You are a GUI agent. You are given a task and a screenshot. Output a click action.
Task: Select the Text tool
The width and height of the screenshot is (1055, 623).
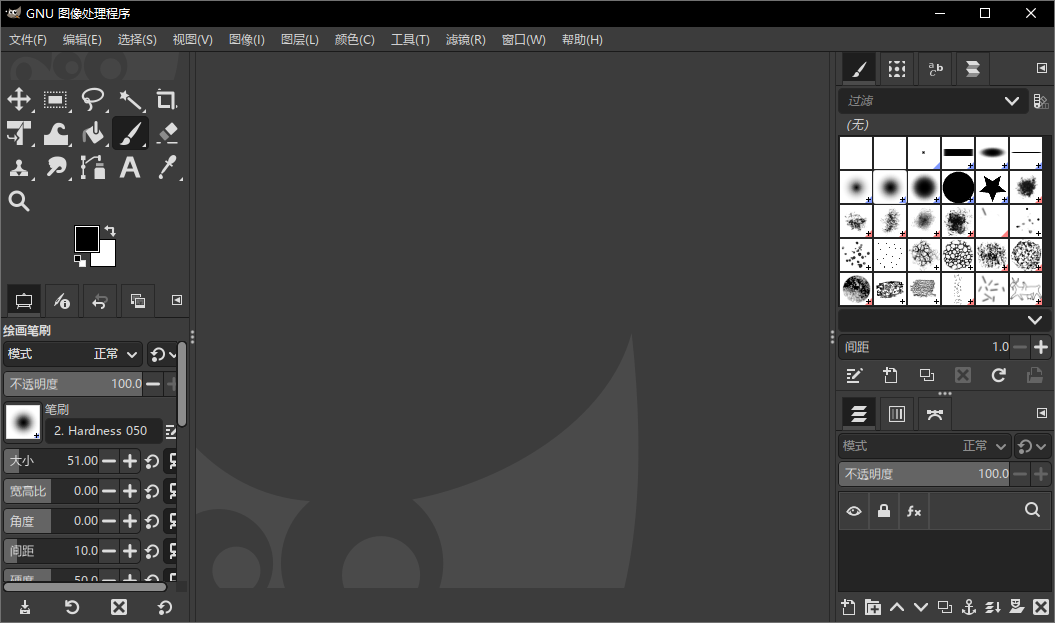pyautogui.click(x=130, y=167)
